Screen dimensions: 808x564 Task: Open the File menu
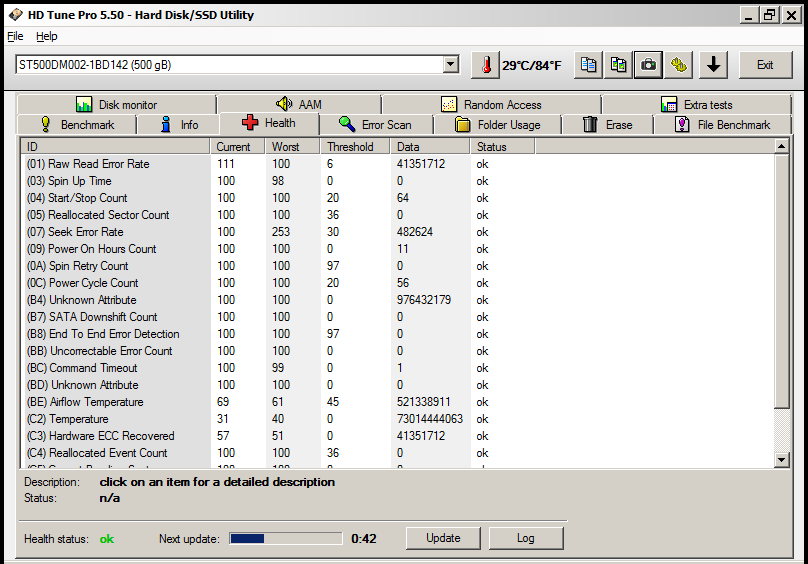15,36
